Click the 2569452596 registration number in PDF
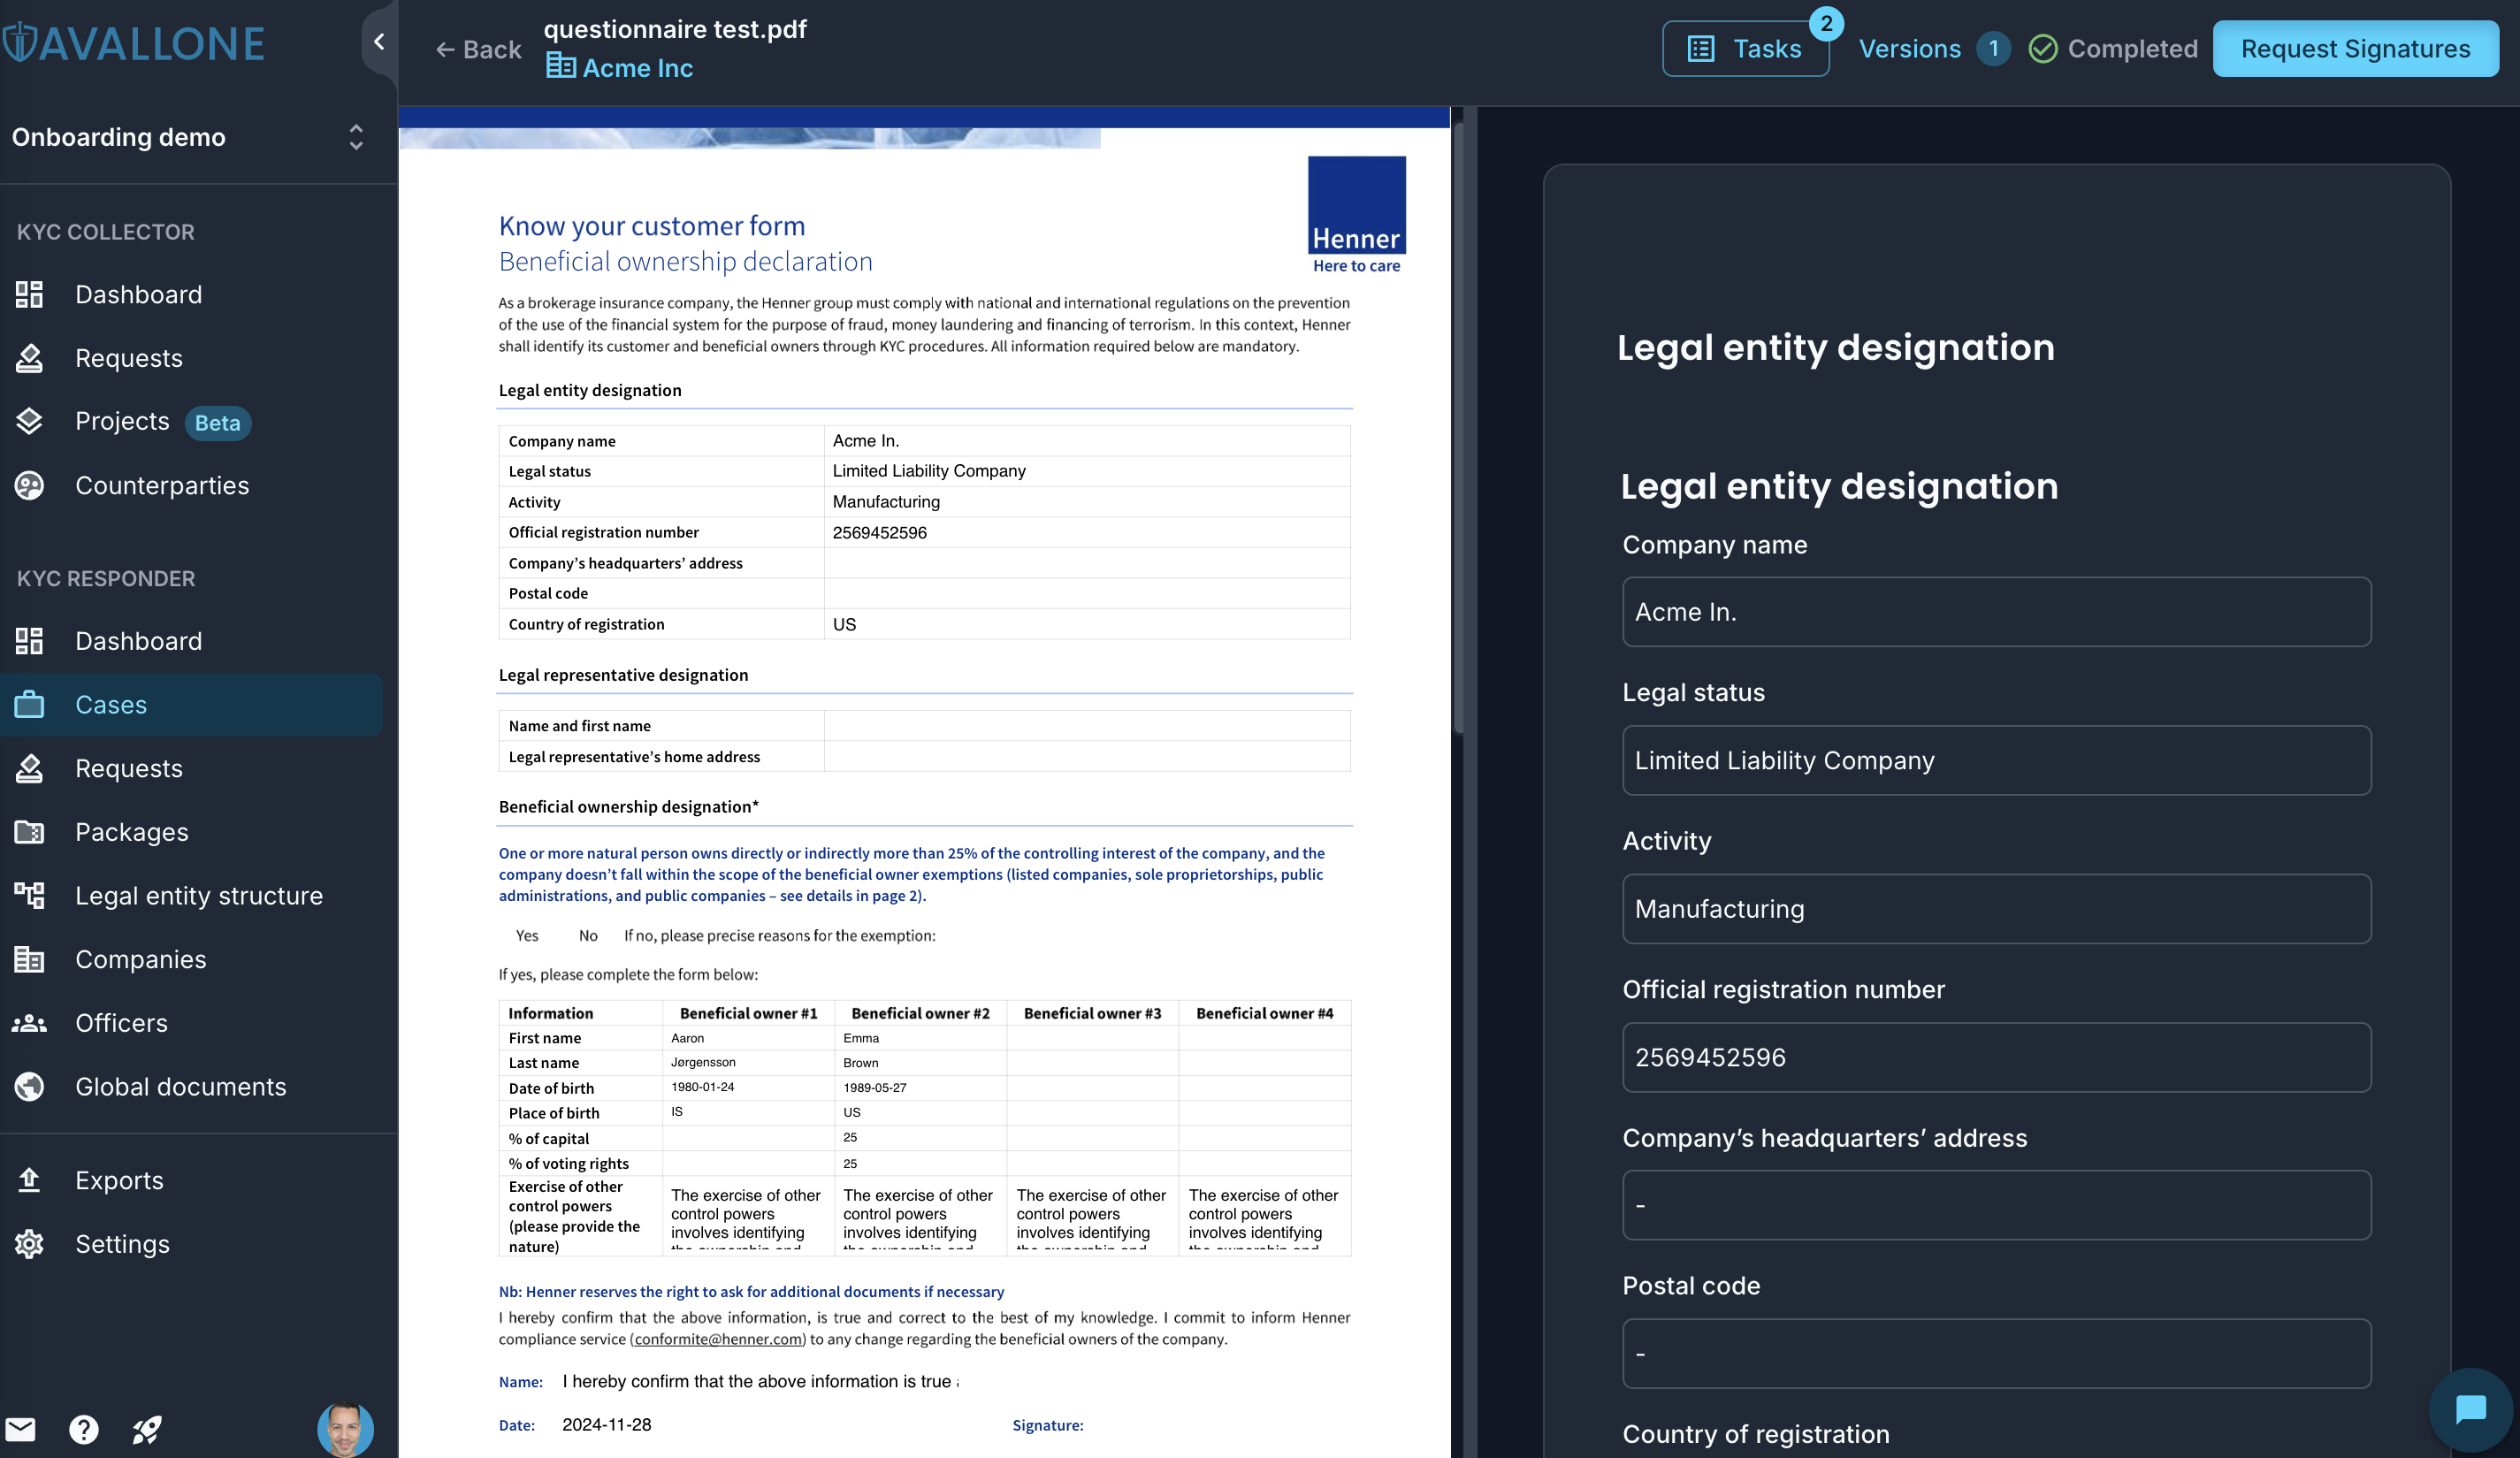 point(880,532)
